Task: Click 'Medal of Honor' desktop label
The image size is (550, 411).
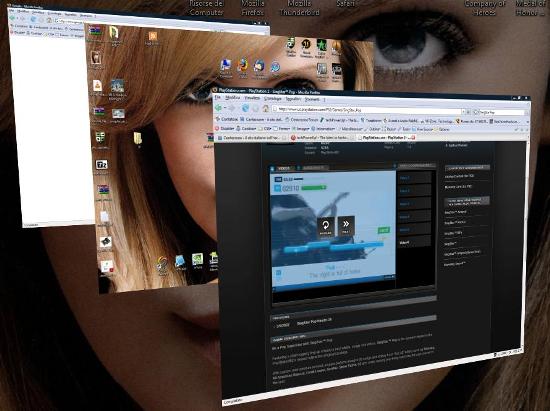Action: (530, 8)
